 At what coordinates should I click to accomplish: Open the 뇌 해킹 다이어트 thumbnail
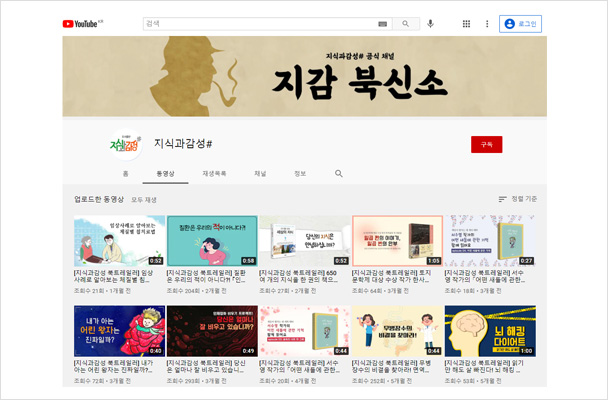490,331
